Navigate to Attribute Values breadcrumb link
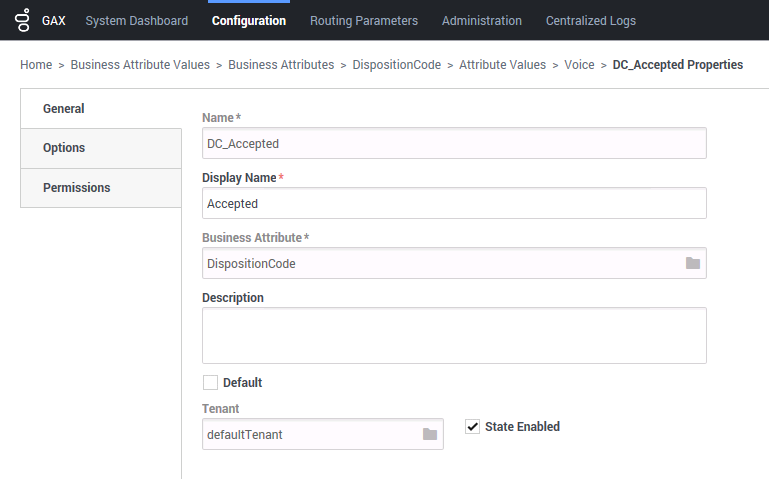769x479 pixels. pyautogui.click(x=502, y=65)
